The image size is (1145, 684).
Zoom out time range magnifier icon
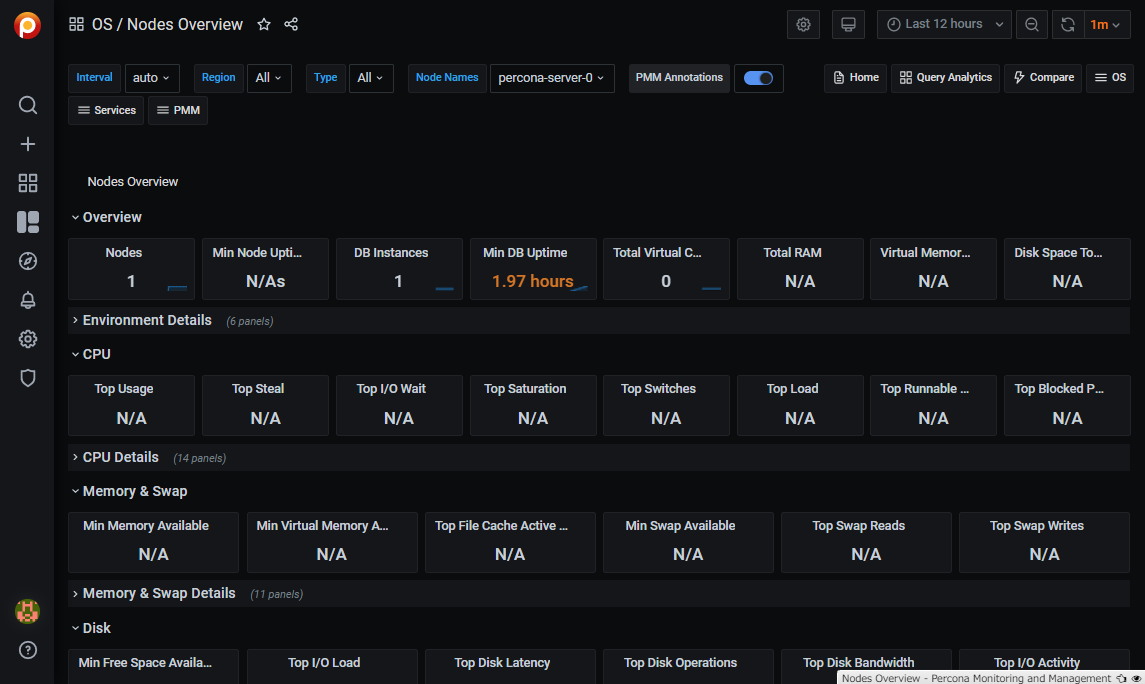point(1031,24)
